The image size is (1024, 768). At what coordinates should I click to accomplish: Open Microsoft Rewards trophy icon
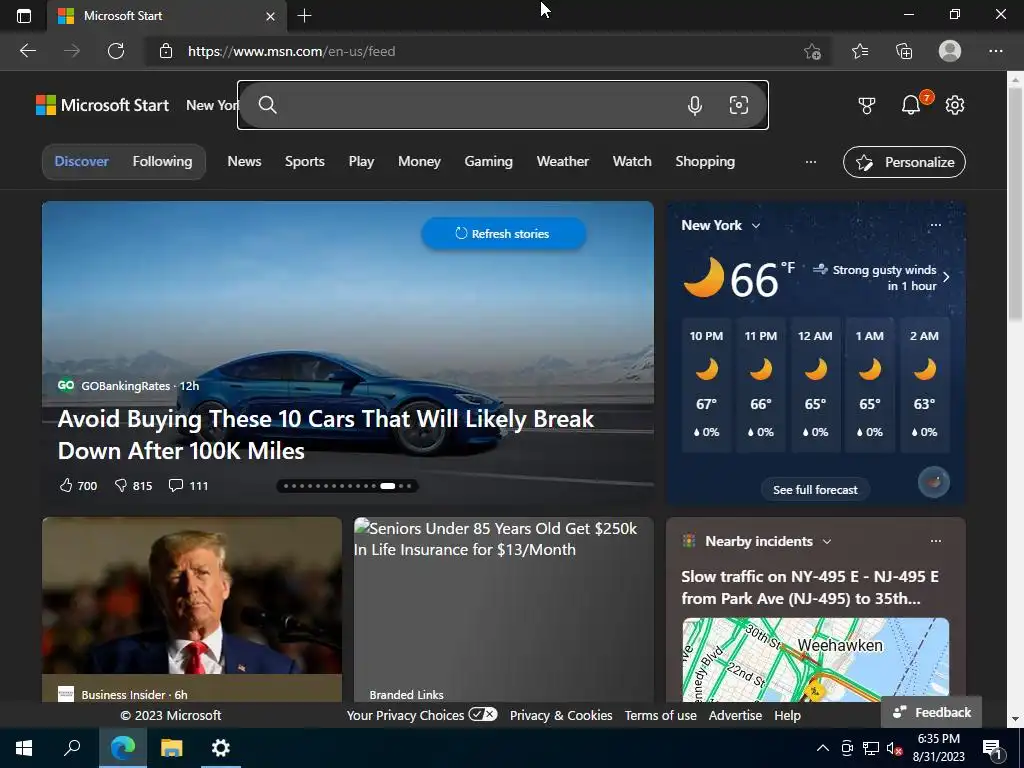[867, 105]
